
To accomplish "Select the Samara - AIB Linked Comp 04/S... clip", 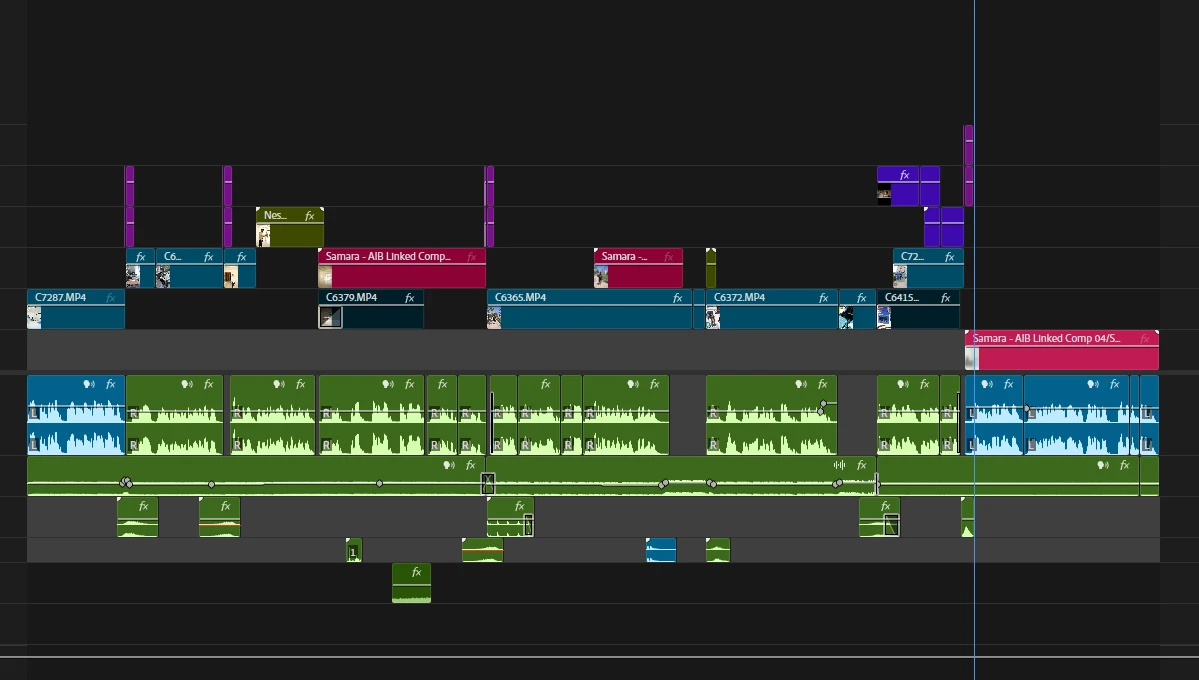I will point(1061,350).
